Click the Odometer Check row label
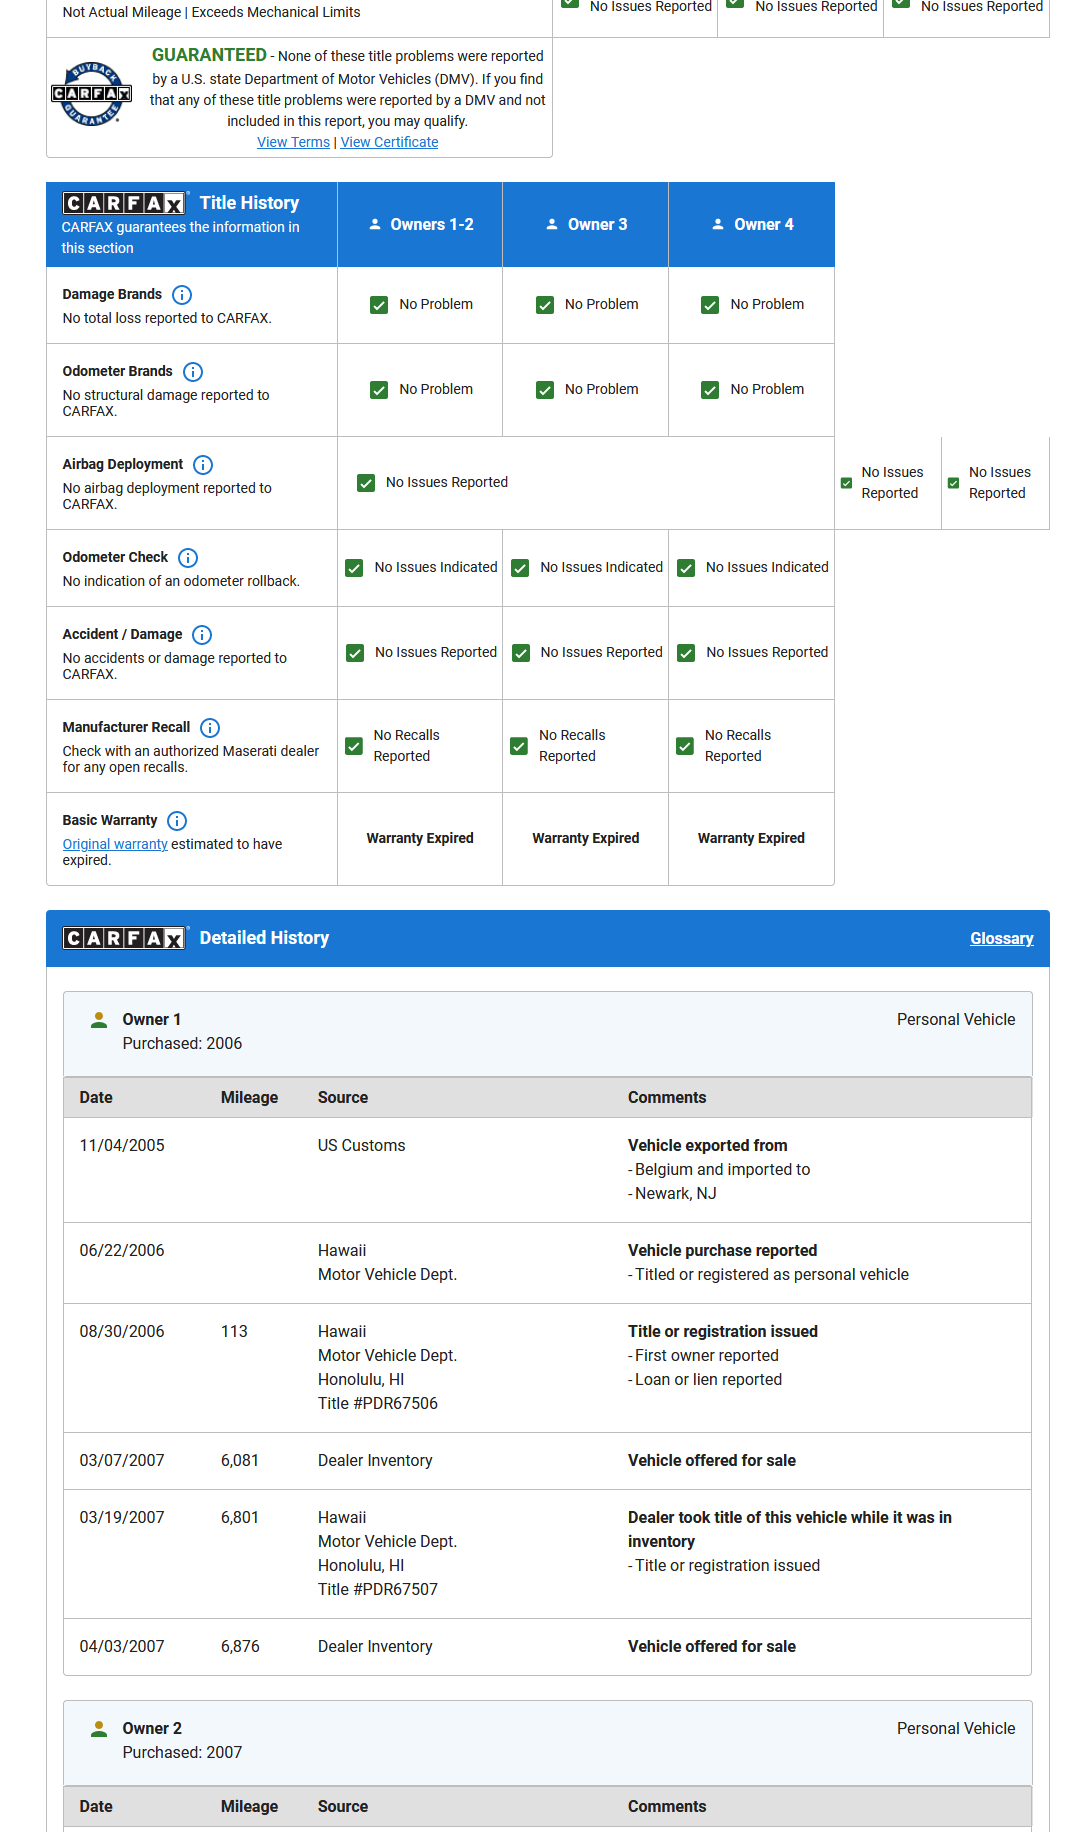This screenshot has height=1832, width=1091. click(115, 557)
